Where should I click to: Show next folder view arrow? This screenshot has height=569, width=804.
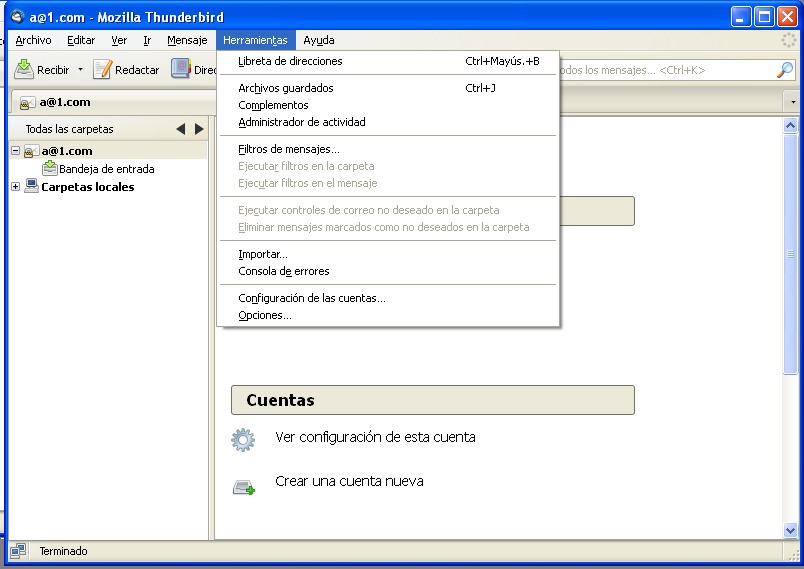(x=199, y=129)
